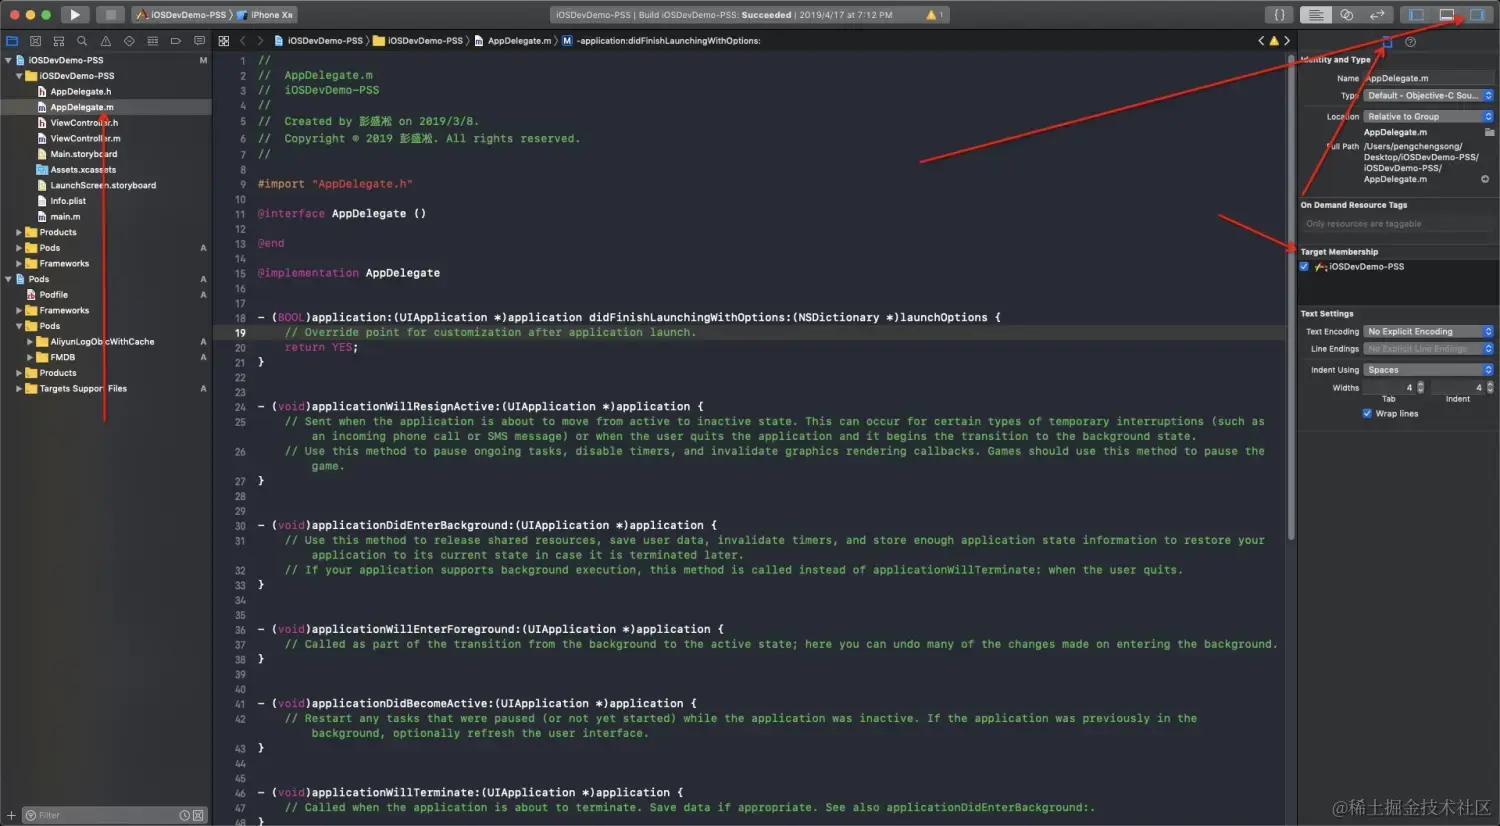Add a new file with plus button
Image resolution: width=1500 pixels, height=826 pixels.
pyautogui.click(x=12, y=815)
